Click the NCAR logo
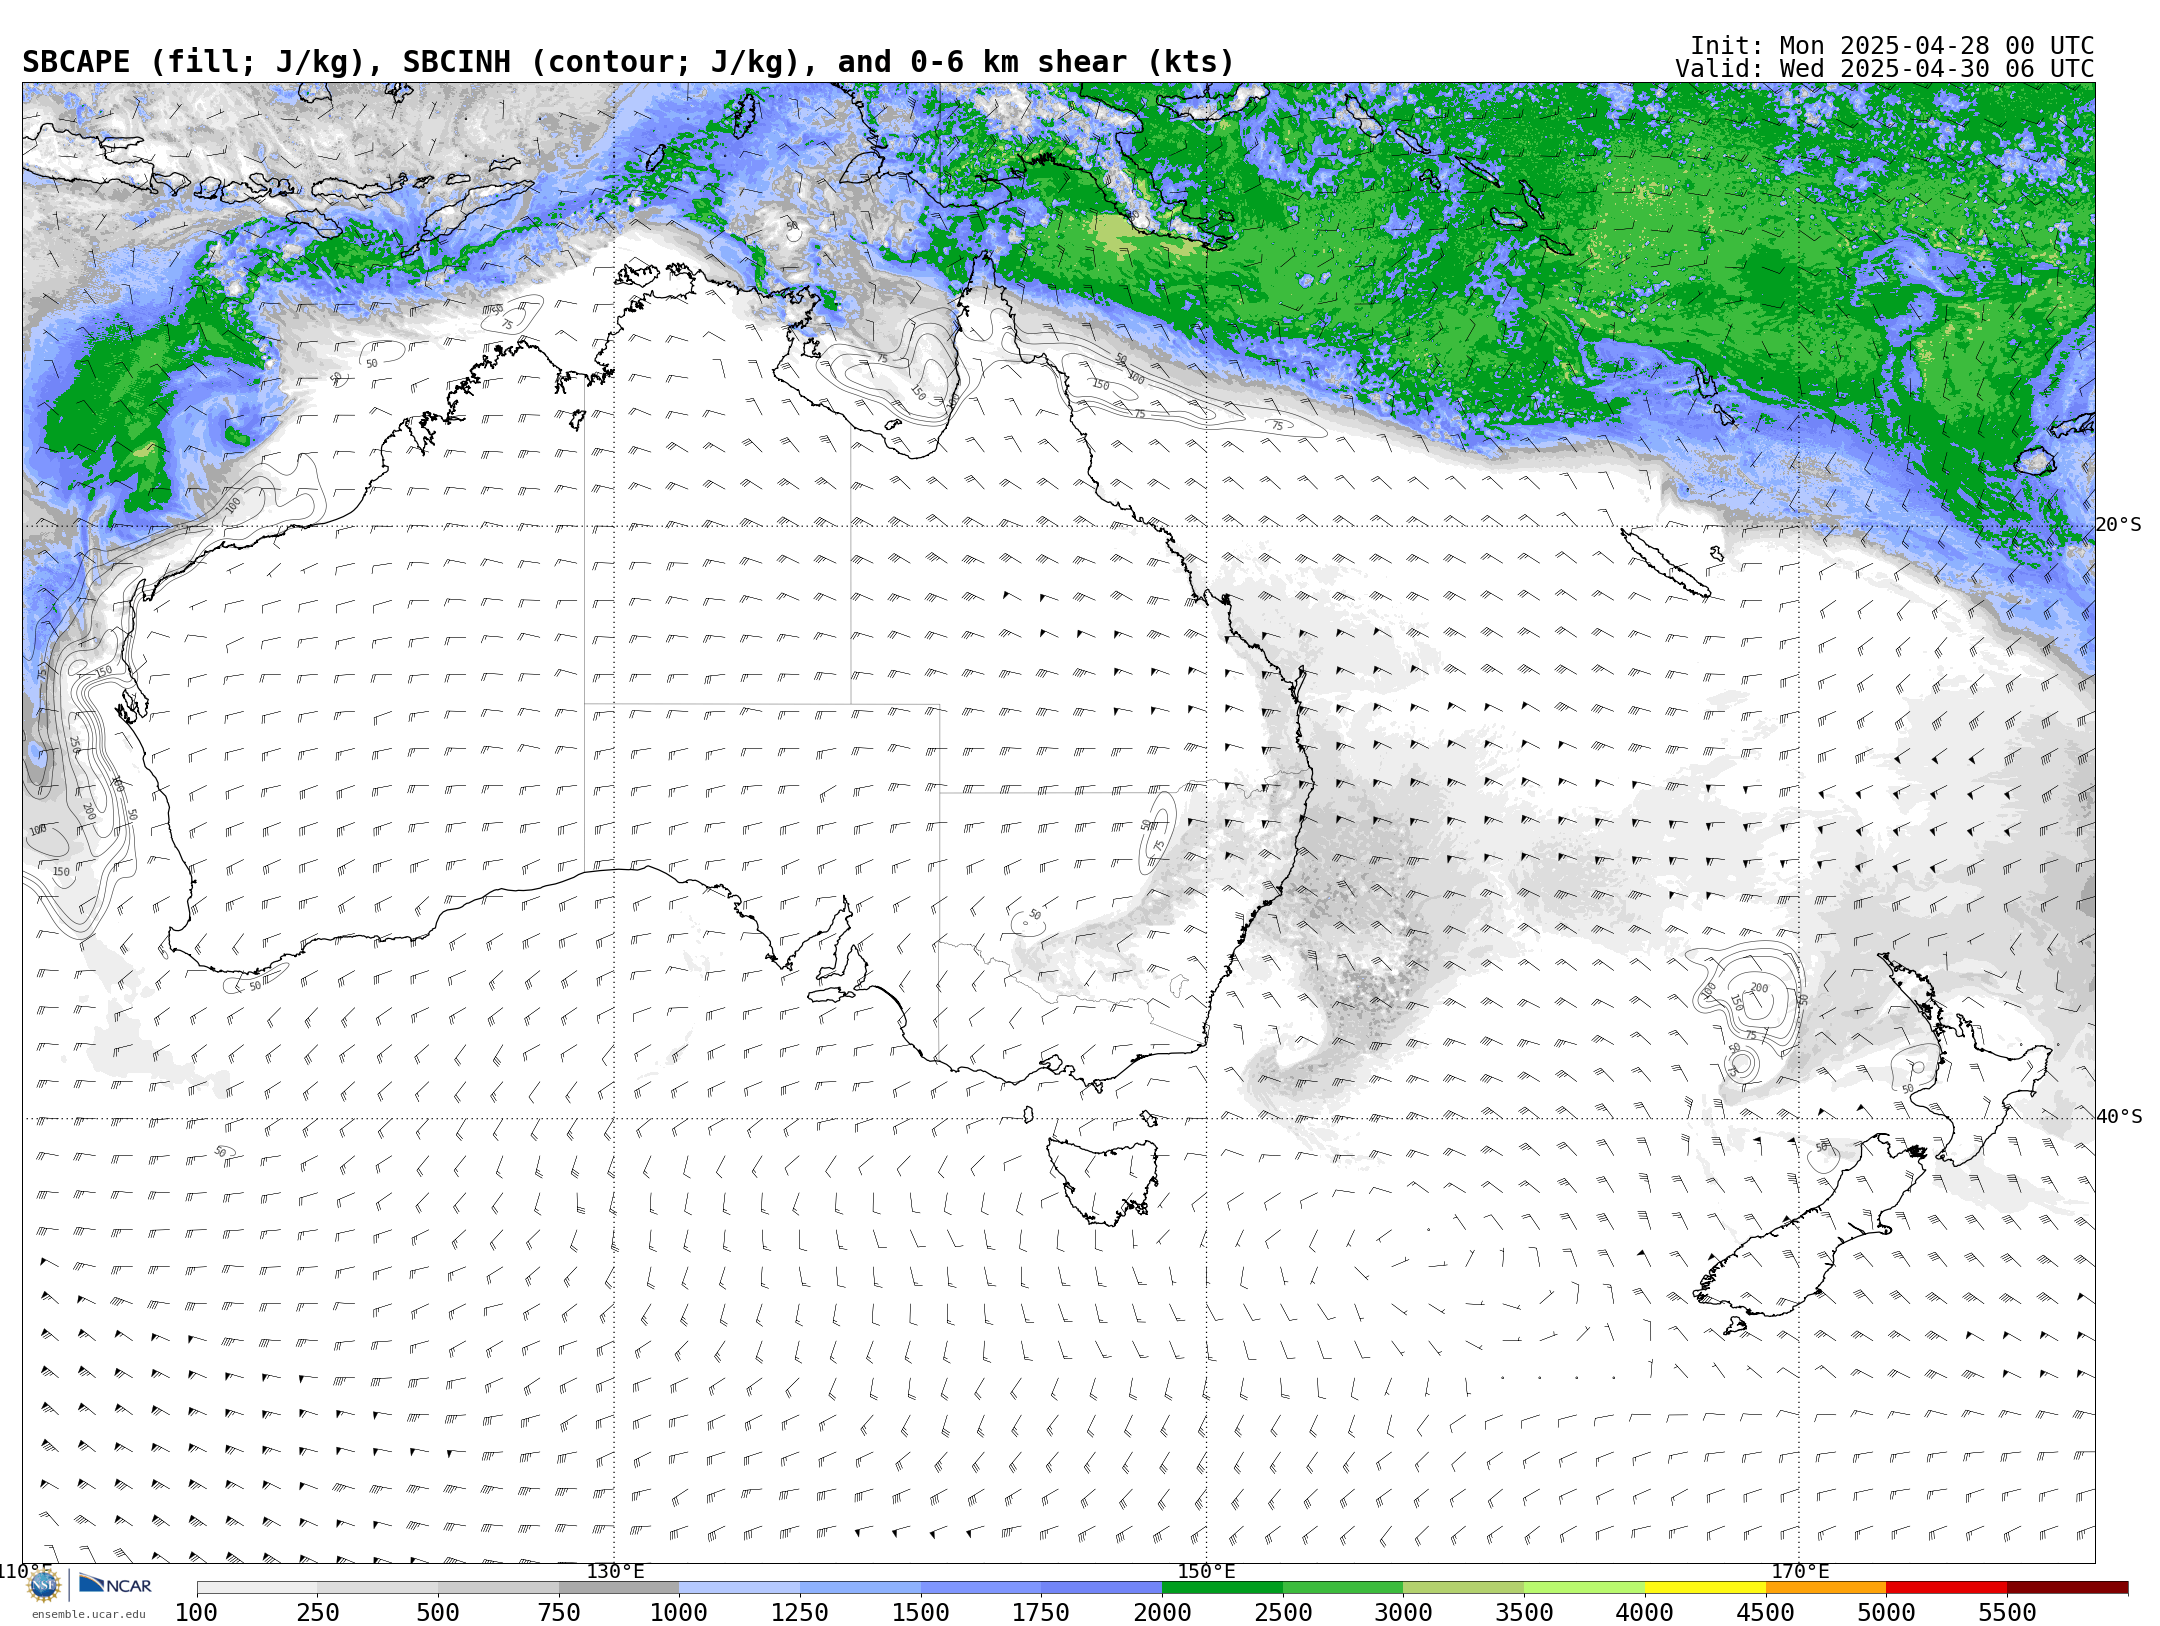This screenshot has width=2160, height=1626. [115, 1585]
